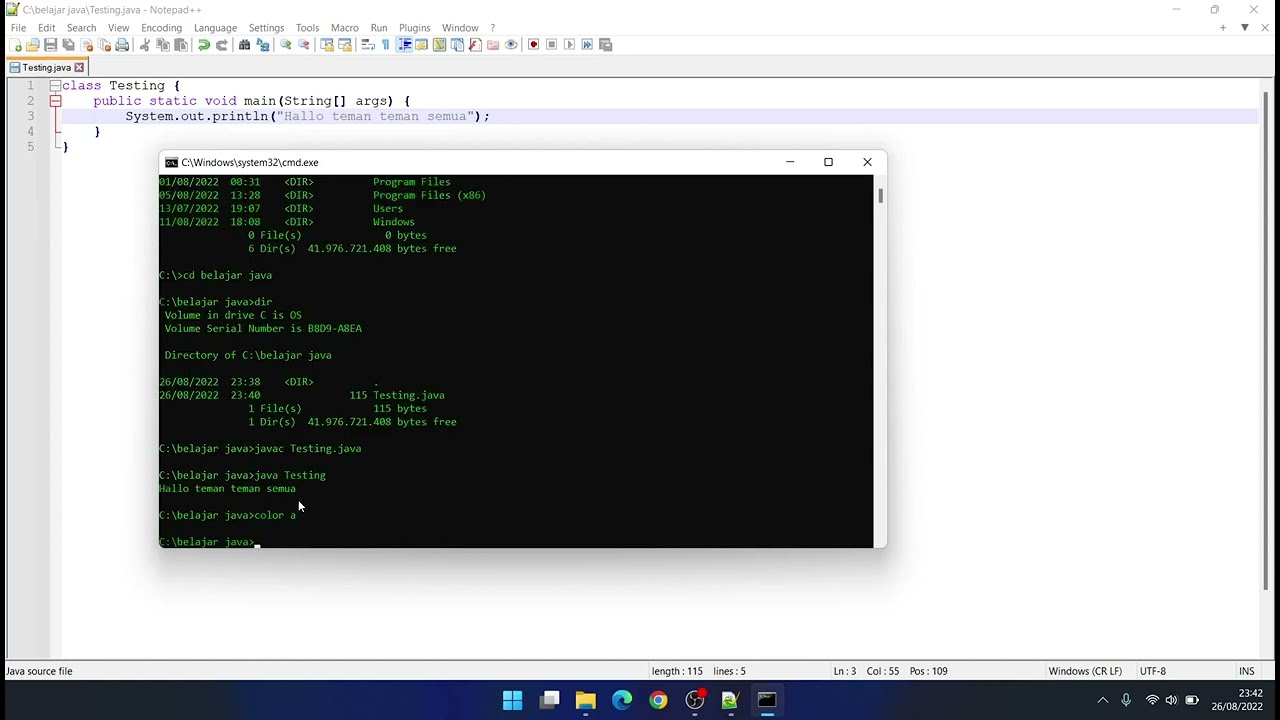This screenshot has width=1280, height=720.
Task: Open the Run menu
Action: click(x=378, y=27)
